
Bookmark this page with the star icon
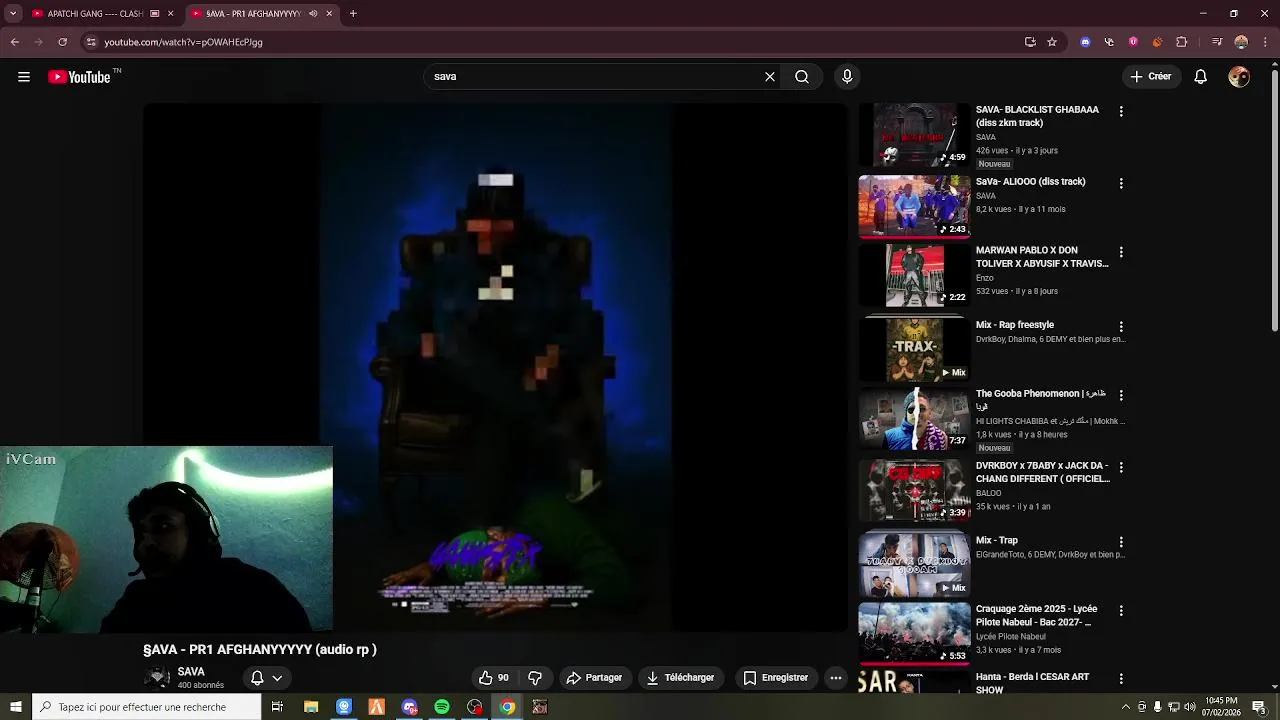click(1052, 42)
